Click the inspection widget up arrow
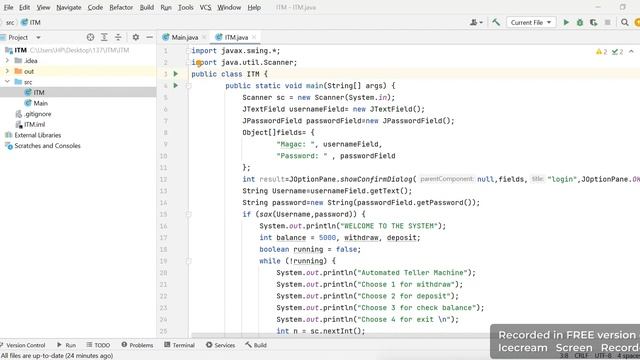Screen dimensions: 640x360 point(631,51)
